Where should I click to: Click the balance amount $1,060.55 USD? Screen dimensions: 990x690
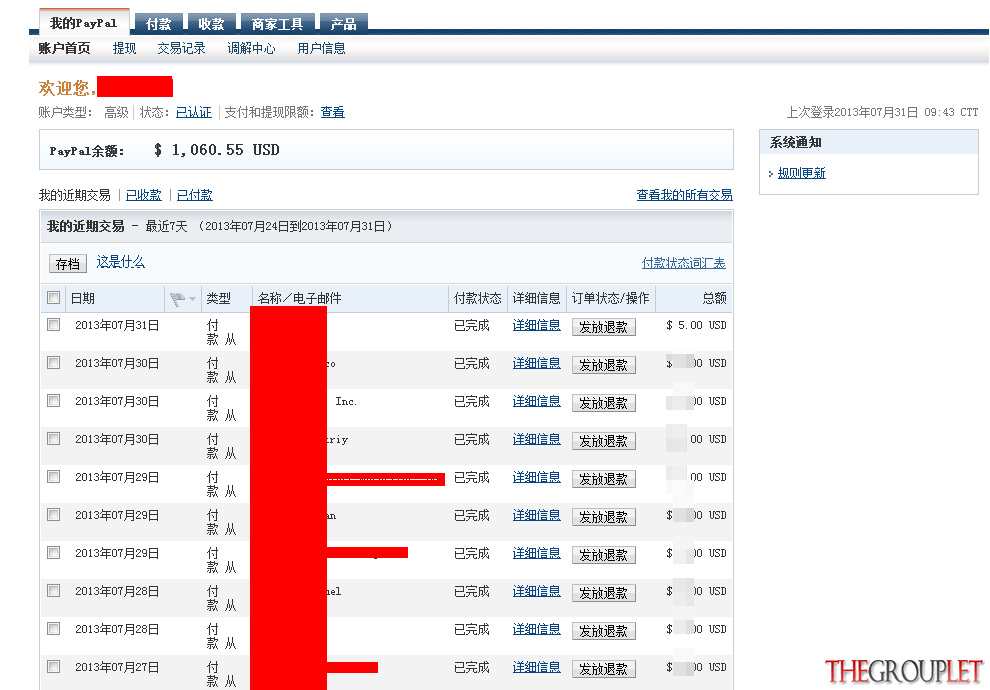(x=216, y=150)
